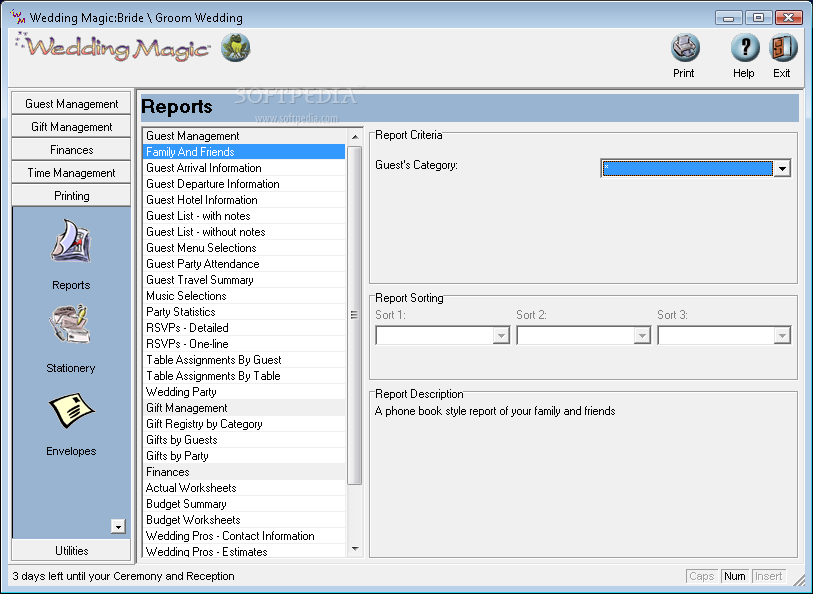Screen dimensions: 813x594
Task: Select 'Wedding Party' report
Action: 244,392
